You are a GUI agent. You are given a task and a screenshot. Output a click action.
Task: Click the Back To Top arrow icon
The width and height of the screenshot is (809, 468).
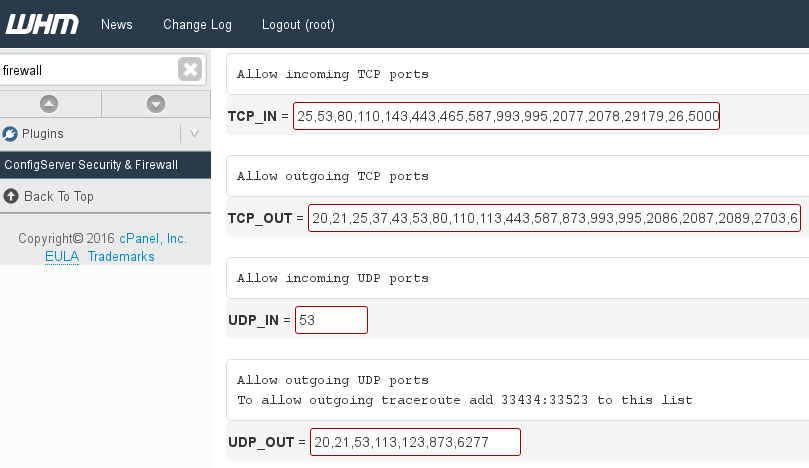click(11, 196)
